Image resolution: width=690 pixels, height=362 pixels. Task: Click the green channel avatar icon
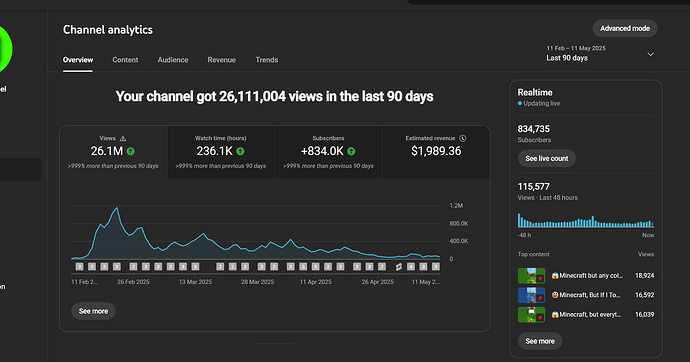point(4,48)
